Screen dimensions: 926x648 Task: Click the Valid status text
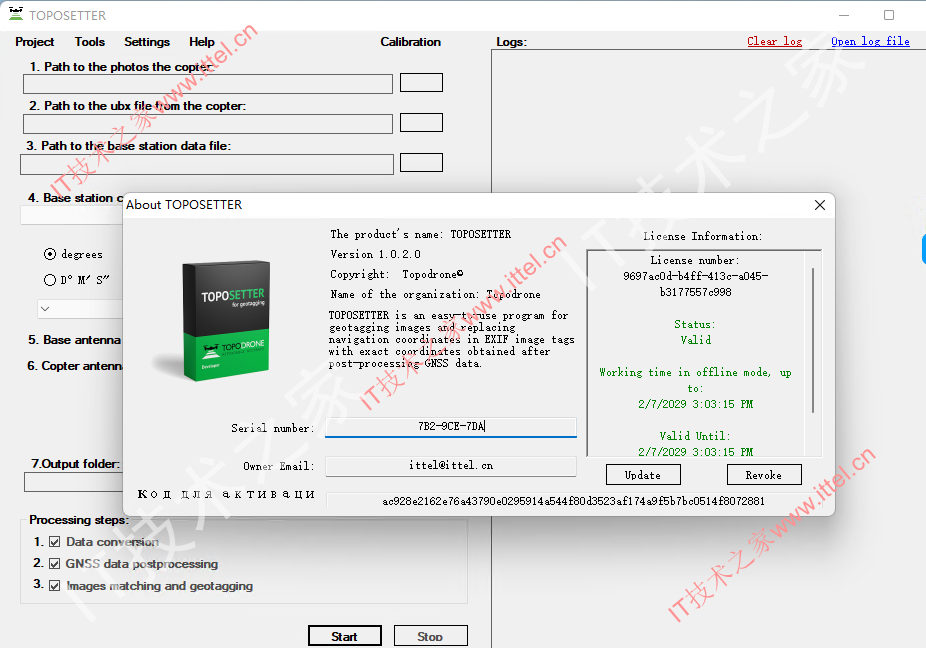pos(696,340)
